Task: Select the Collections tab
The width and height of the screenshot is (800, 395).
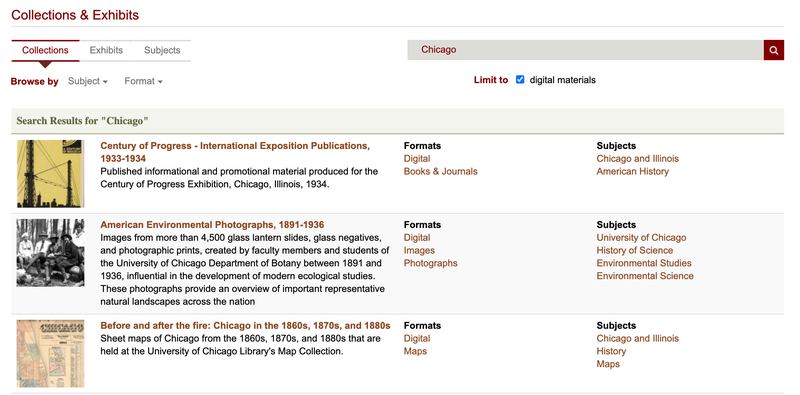Action: coord(45,51)
